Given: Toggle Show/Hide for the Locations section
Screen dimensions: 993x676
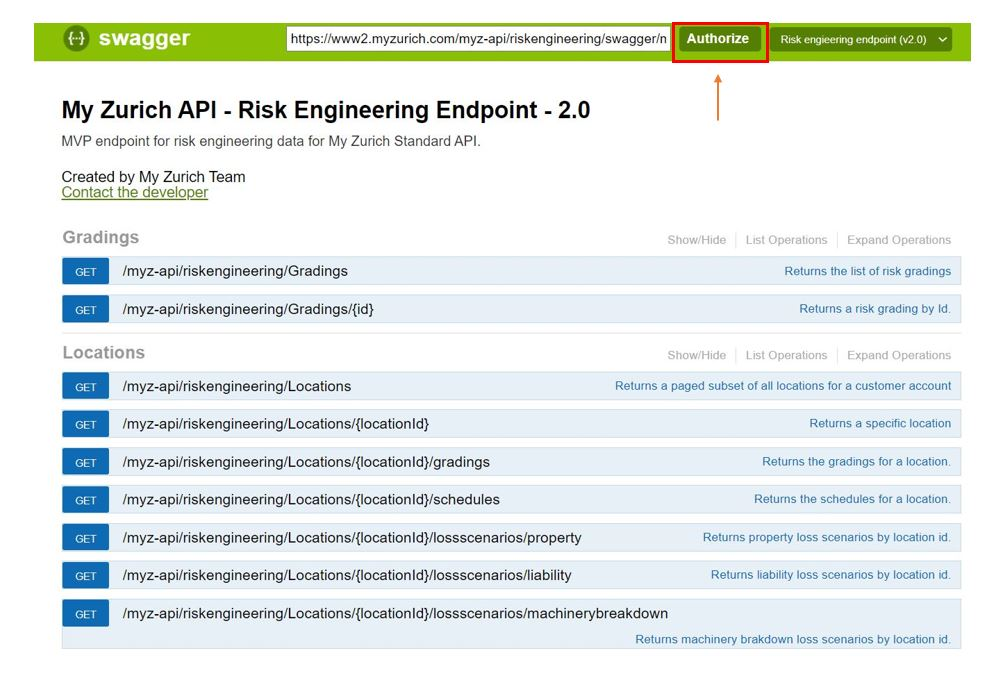Looking at the screenshot, I should (x=696, y=355).
